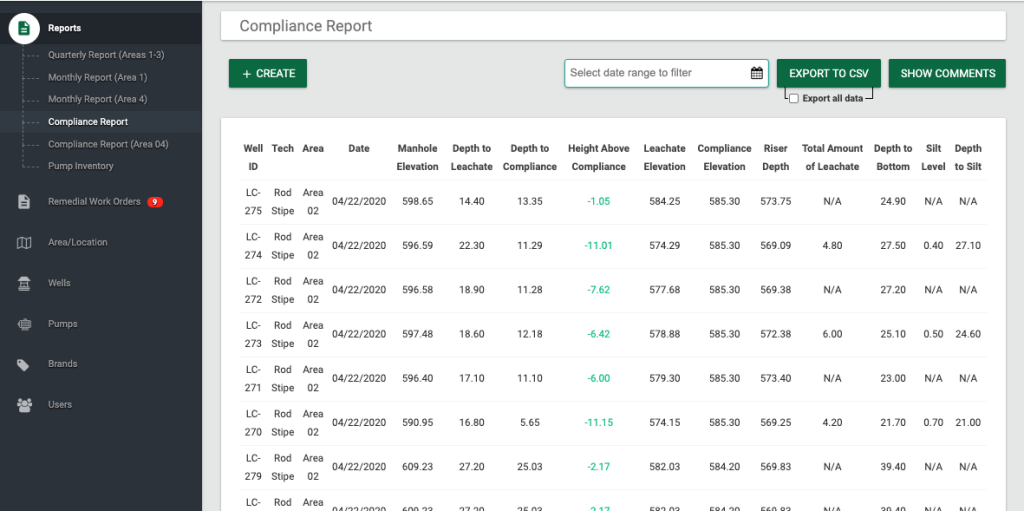Click Export to CSV button
This screenshot has height=511, width=1024.
click(828, 73)
